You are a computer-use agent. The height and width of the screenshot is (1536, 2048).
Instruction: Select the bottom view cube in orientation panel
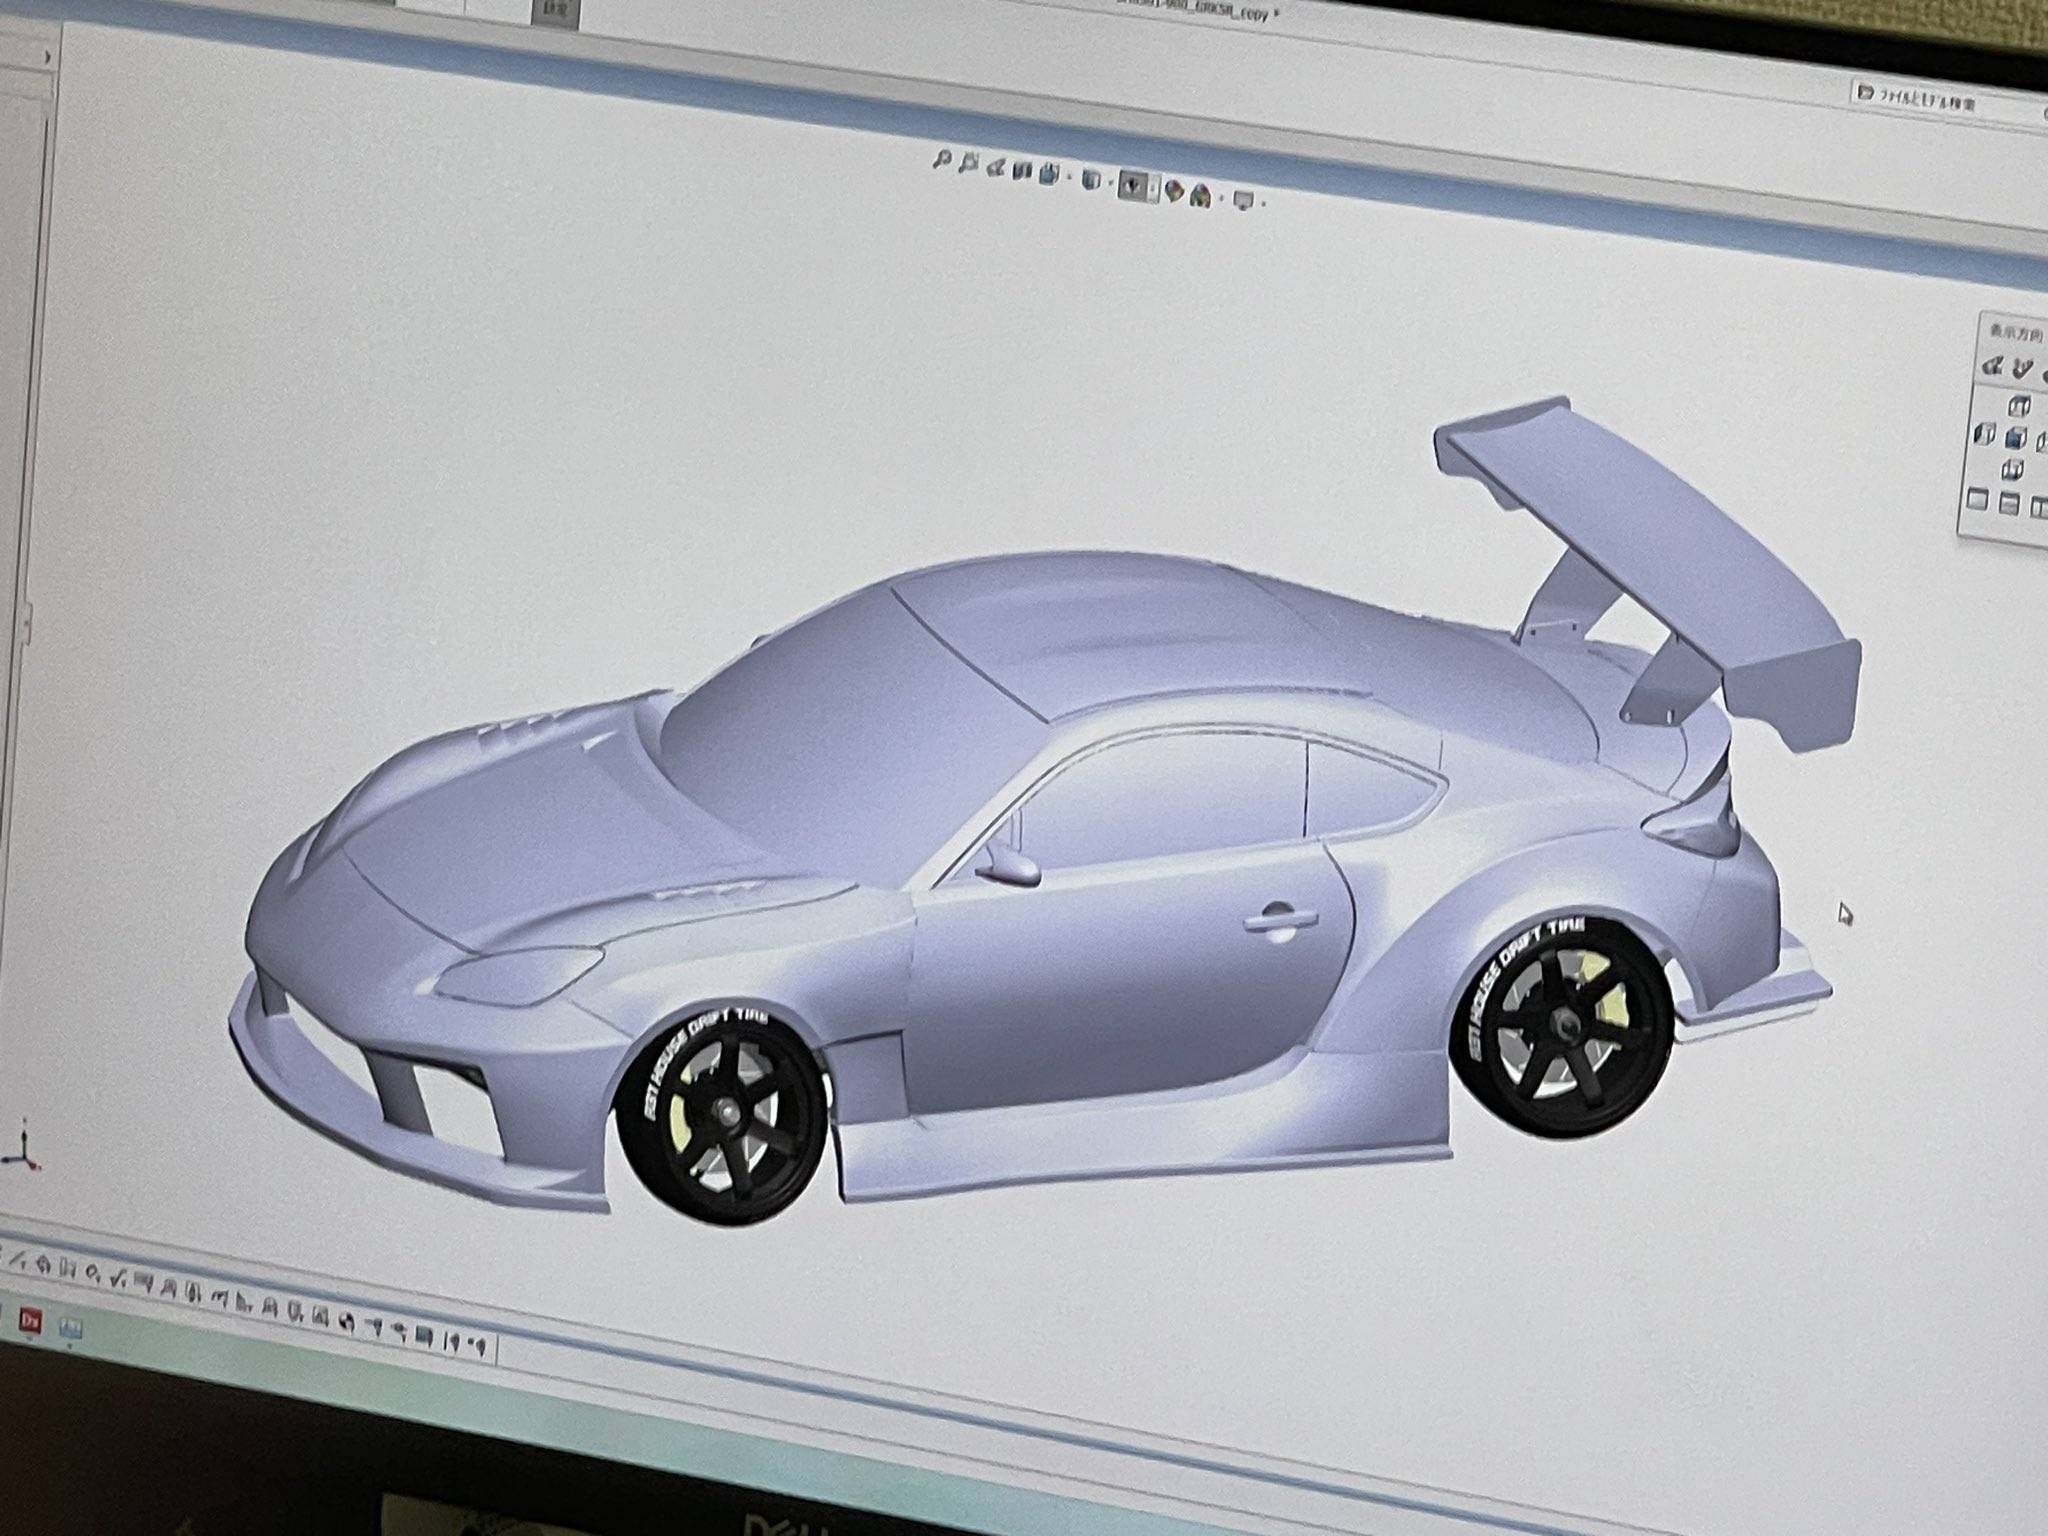[2012, 468]
